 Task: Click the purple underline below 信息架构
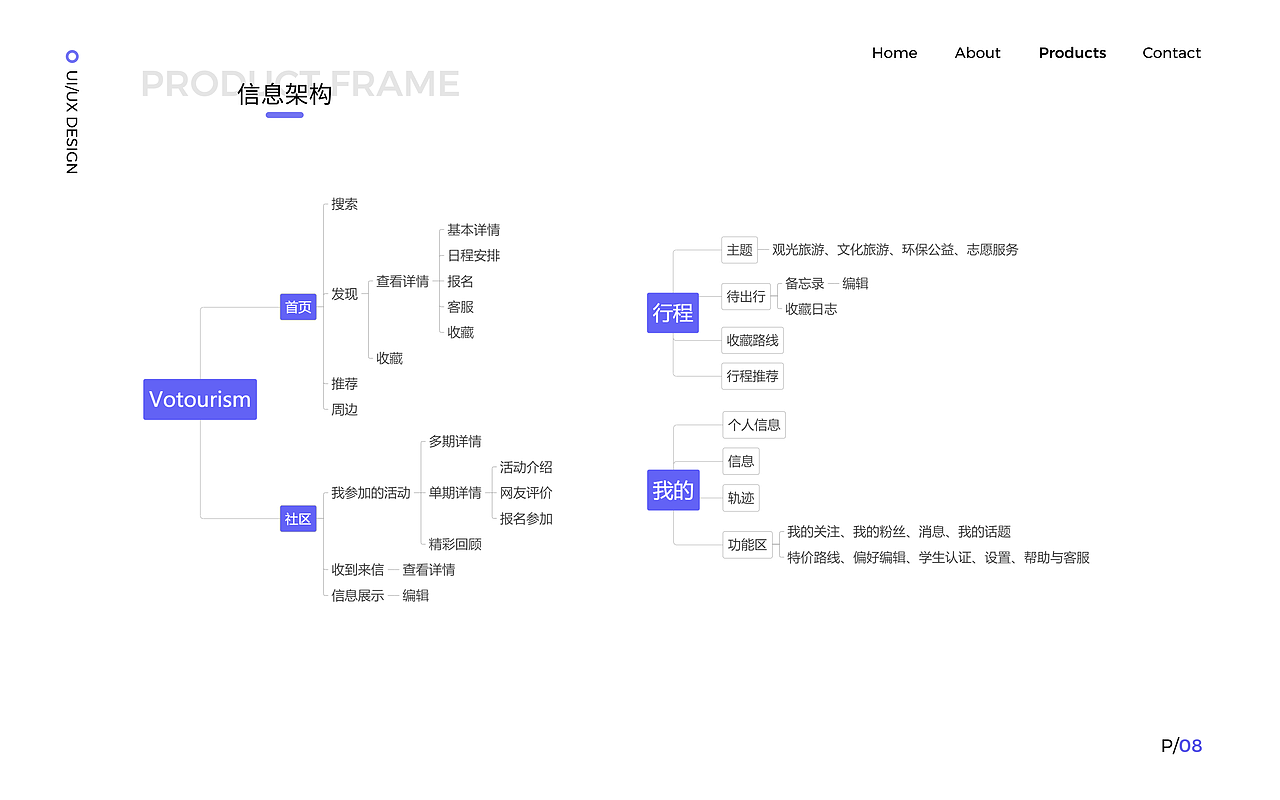284,115
